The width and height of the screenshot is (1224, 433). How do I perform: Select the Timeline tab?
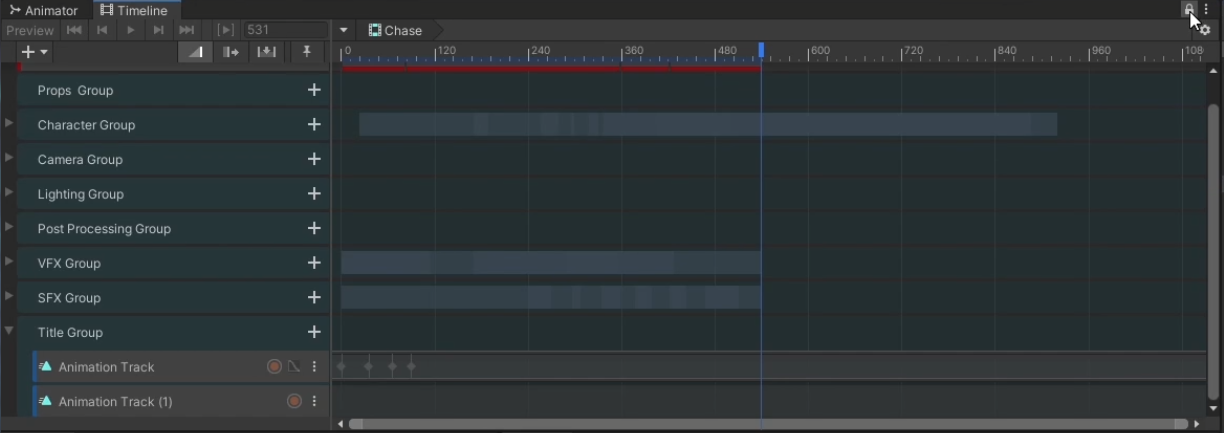click(134, 10)
